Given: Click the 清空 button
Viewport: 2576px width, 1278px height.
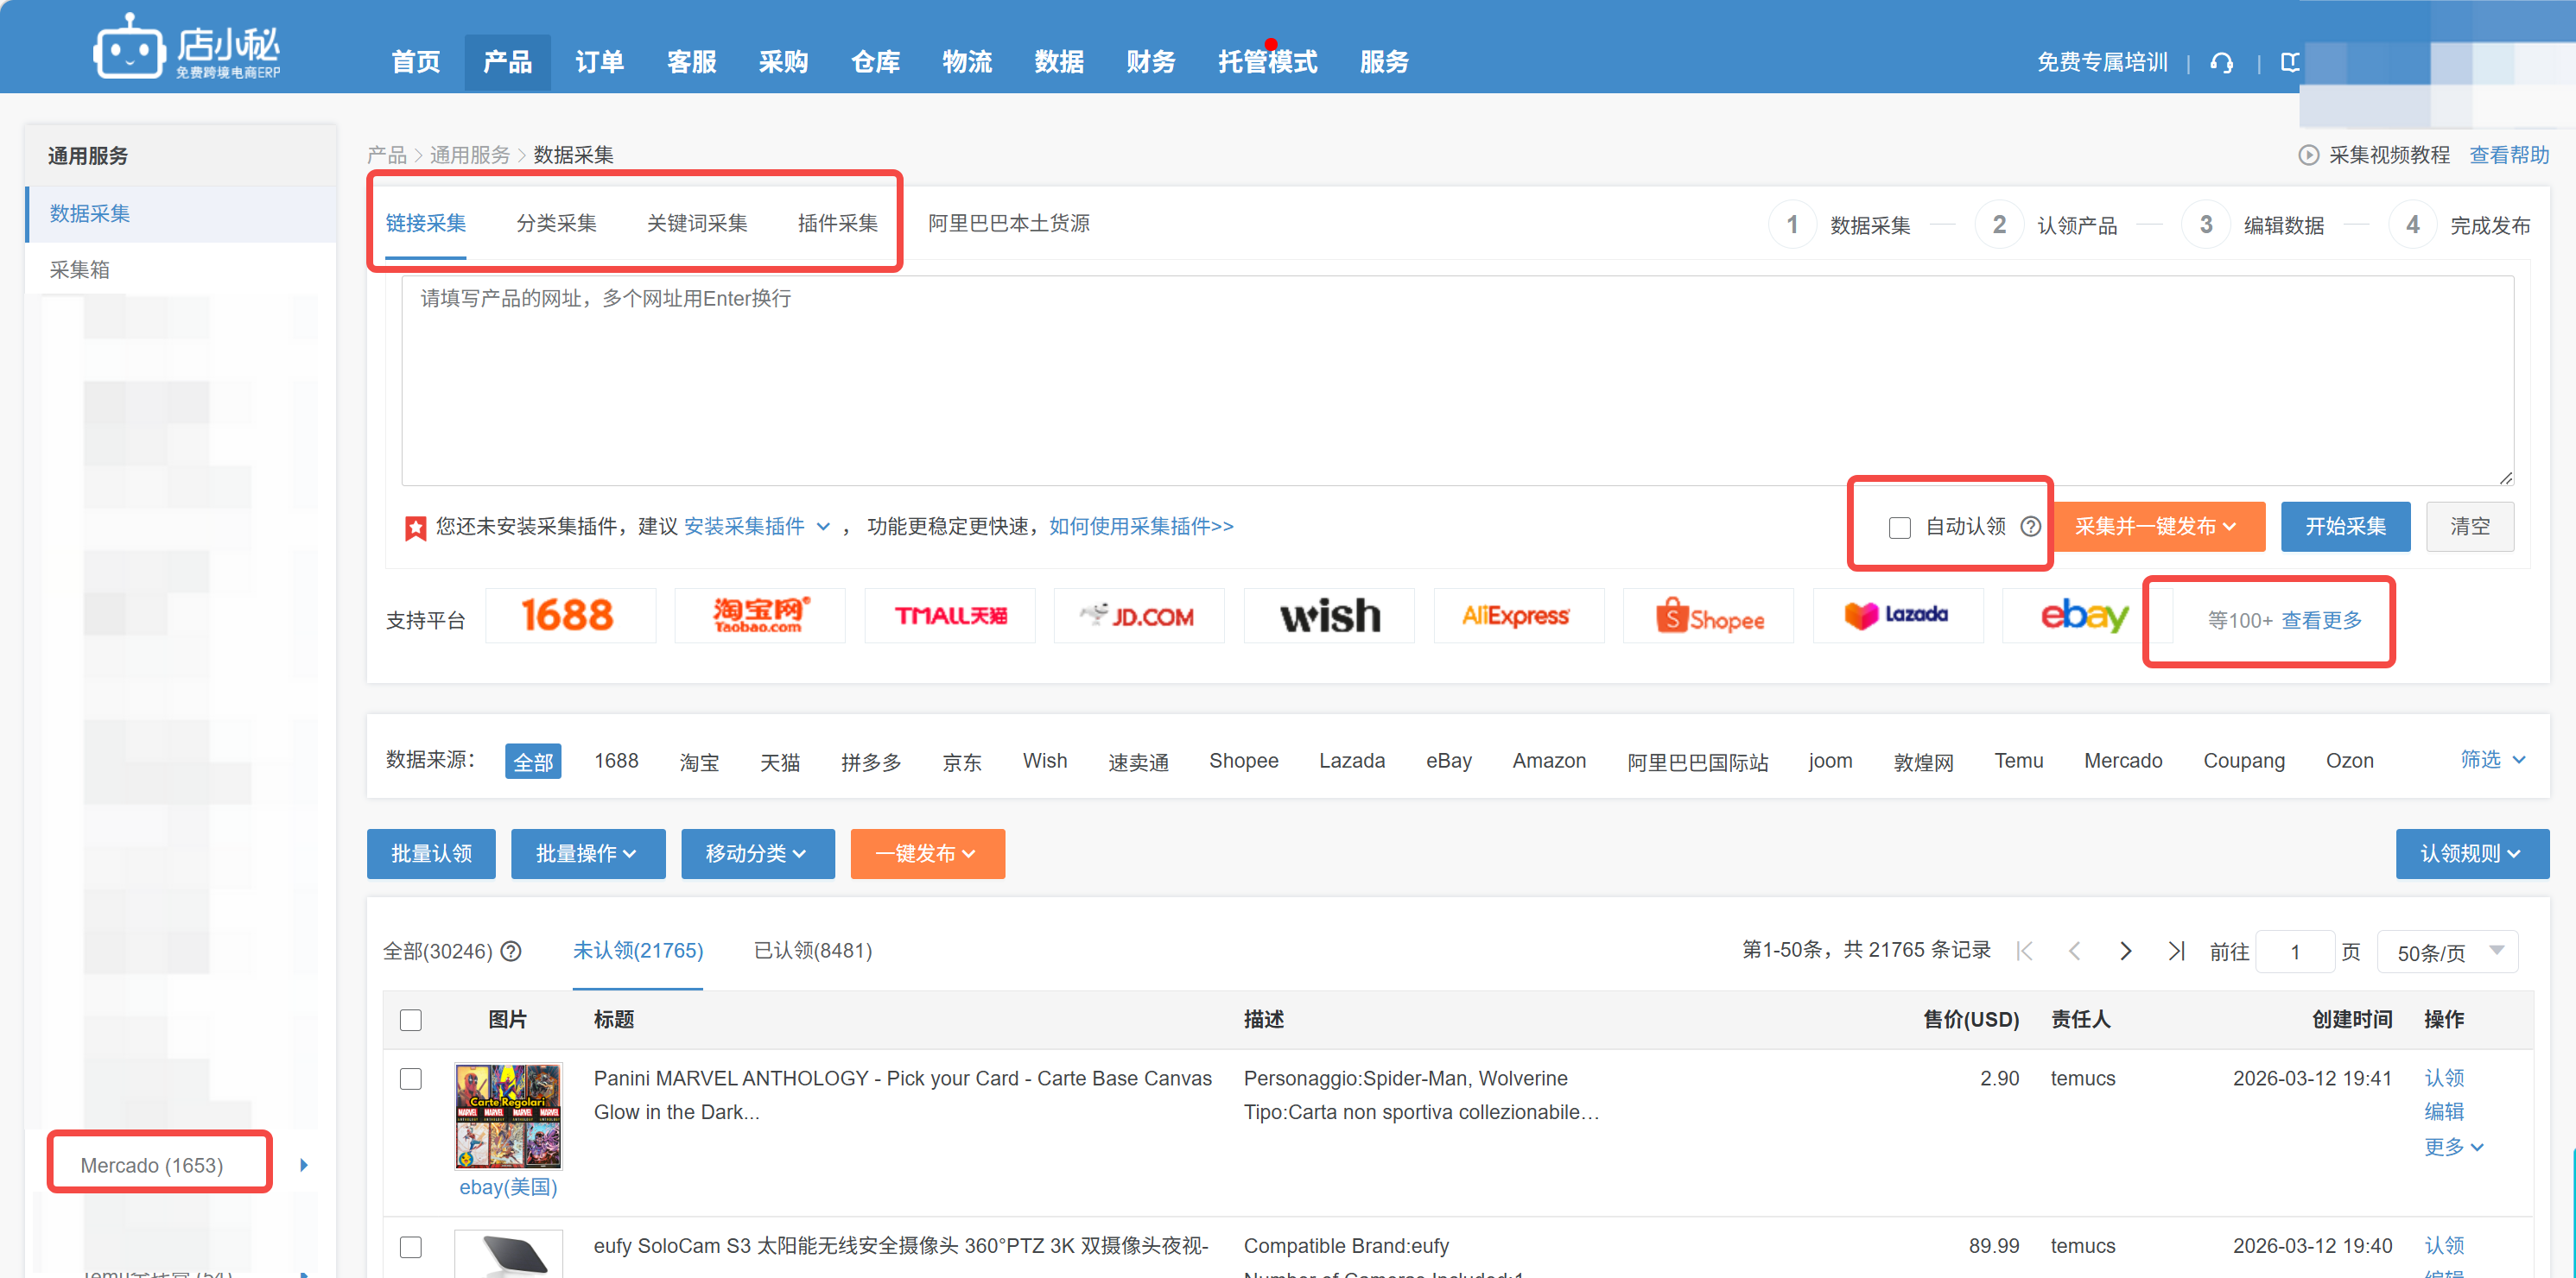Looking at the screenshot, I should pyautogui.click(x=2470, y=527).
